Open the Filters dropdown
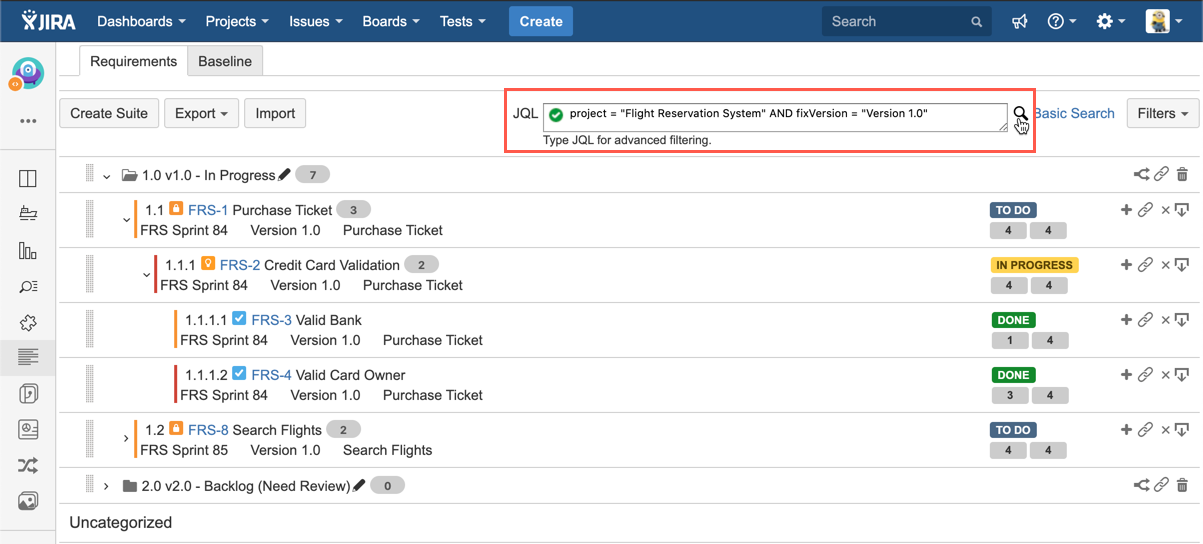Viewport: 1203px width, 544px height. tap(1162, 113)
